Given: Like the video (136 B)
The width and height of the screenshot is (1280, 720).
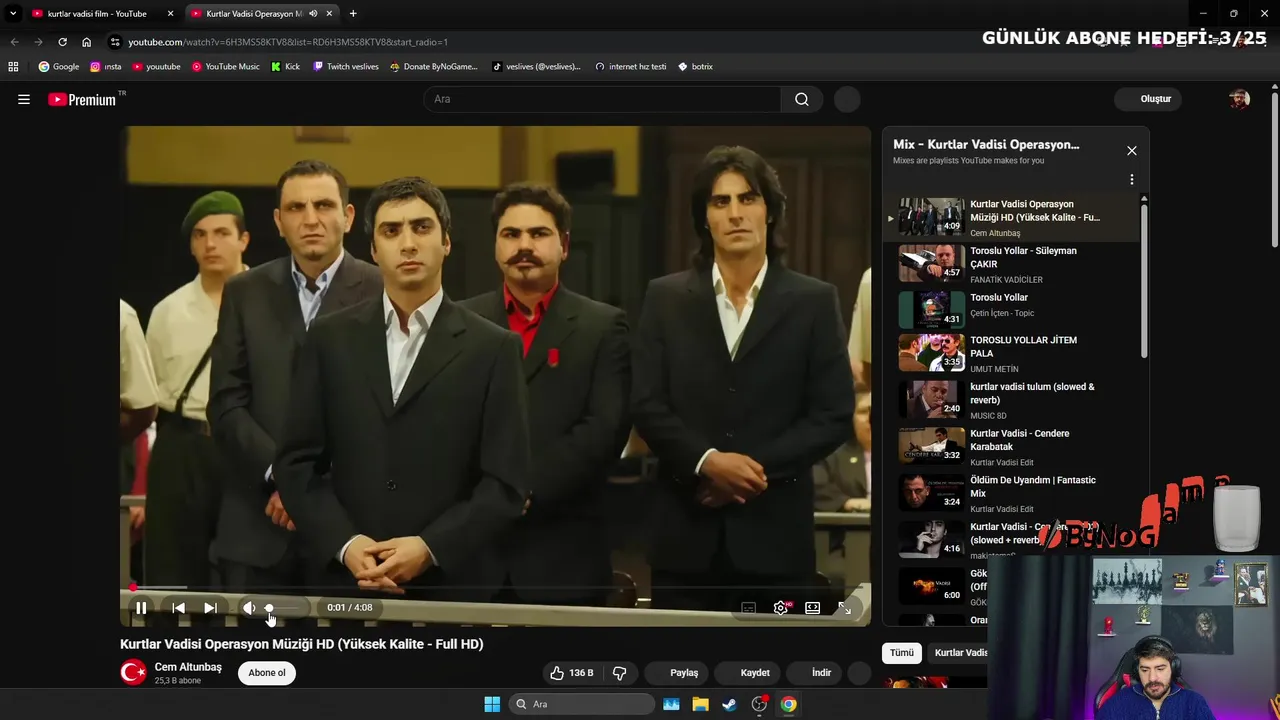Looking at the screenshot, I should click(x=571, y=673).
